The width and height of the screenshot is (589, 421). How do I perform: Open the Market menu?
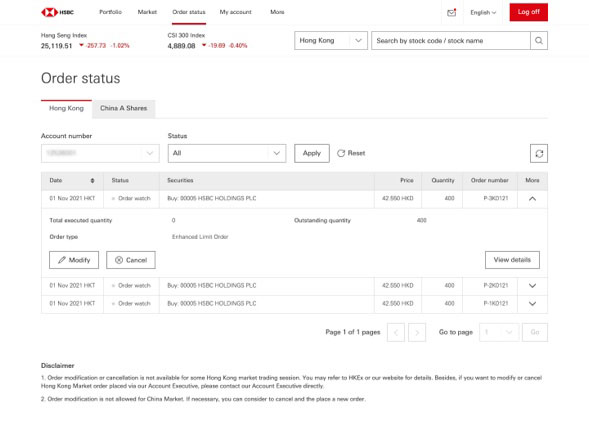(147, 12)
